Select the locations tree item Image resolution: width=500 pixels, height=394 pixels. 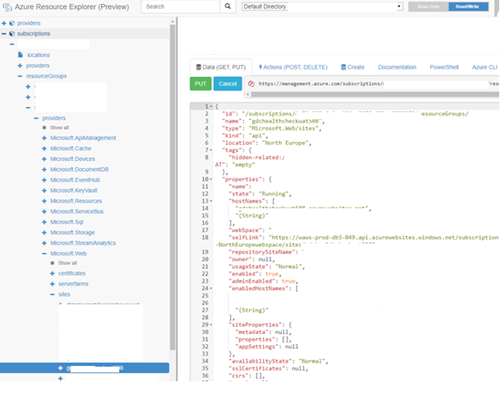coord(38,55)
